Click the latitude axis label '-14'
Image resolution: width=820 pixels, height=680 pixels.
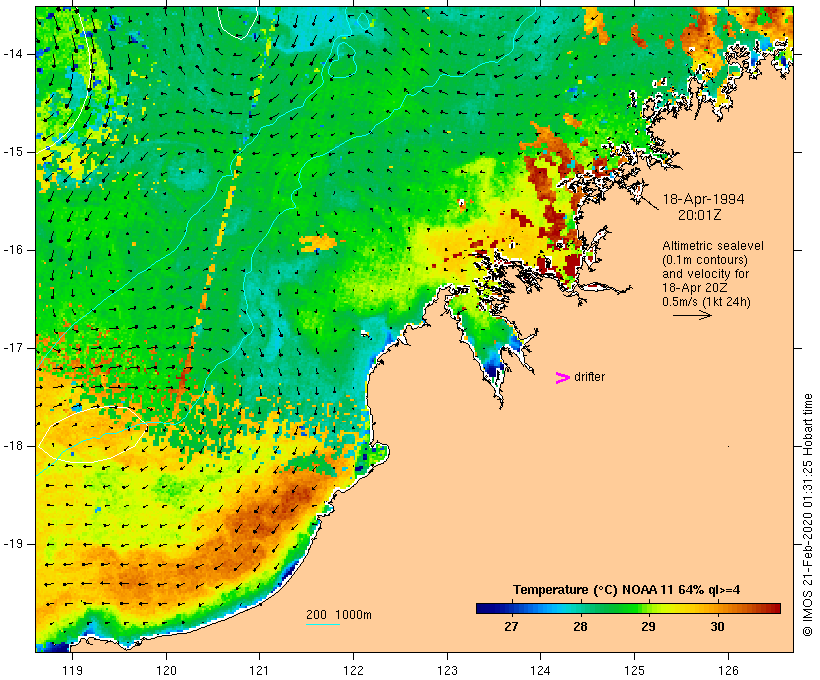pos(13,54)
